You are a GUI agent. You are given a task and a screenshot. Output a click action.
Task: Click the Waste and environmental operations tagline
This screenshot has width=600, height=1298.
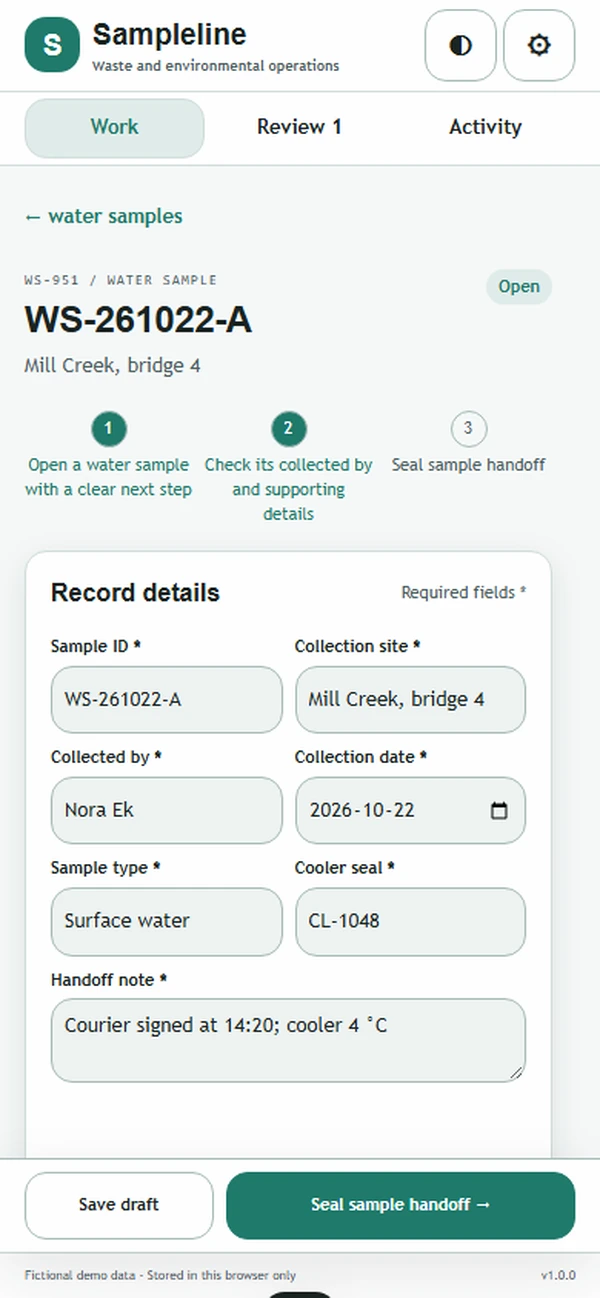215,66
